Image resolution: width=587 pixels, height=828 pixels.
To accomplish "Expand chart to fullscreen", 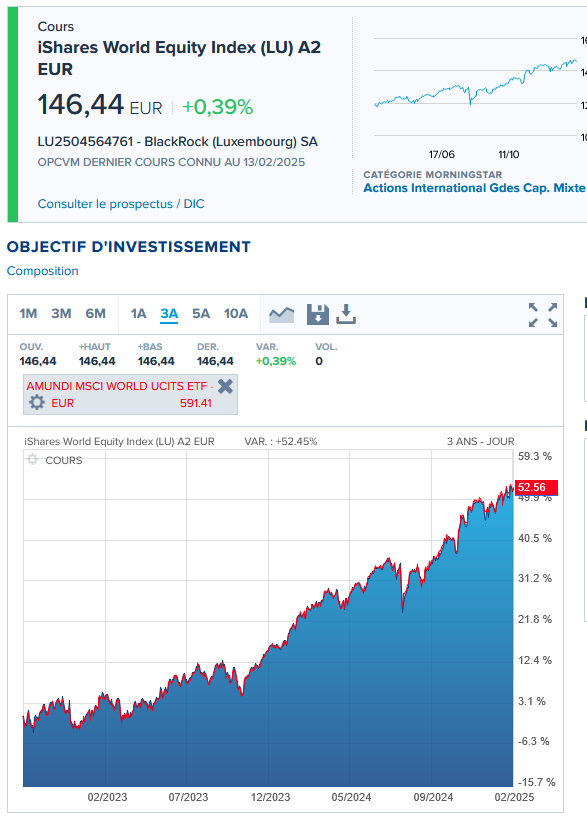I will click(x=543, y=315).
